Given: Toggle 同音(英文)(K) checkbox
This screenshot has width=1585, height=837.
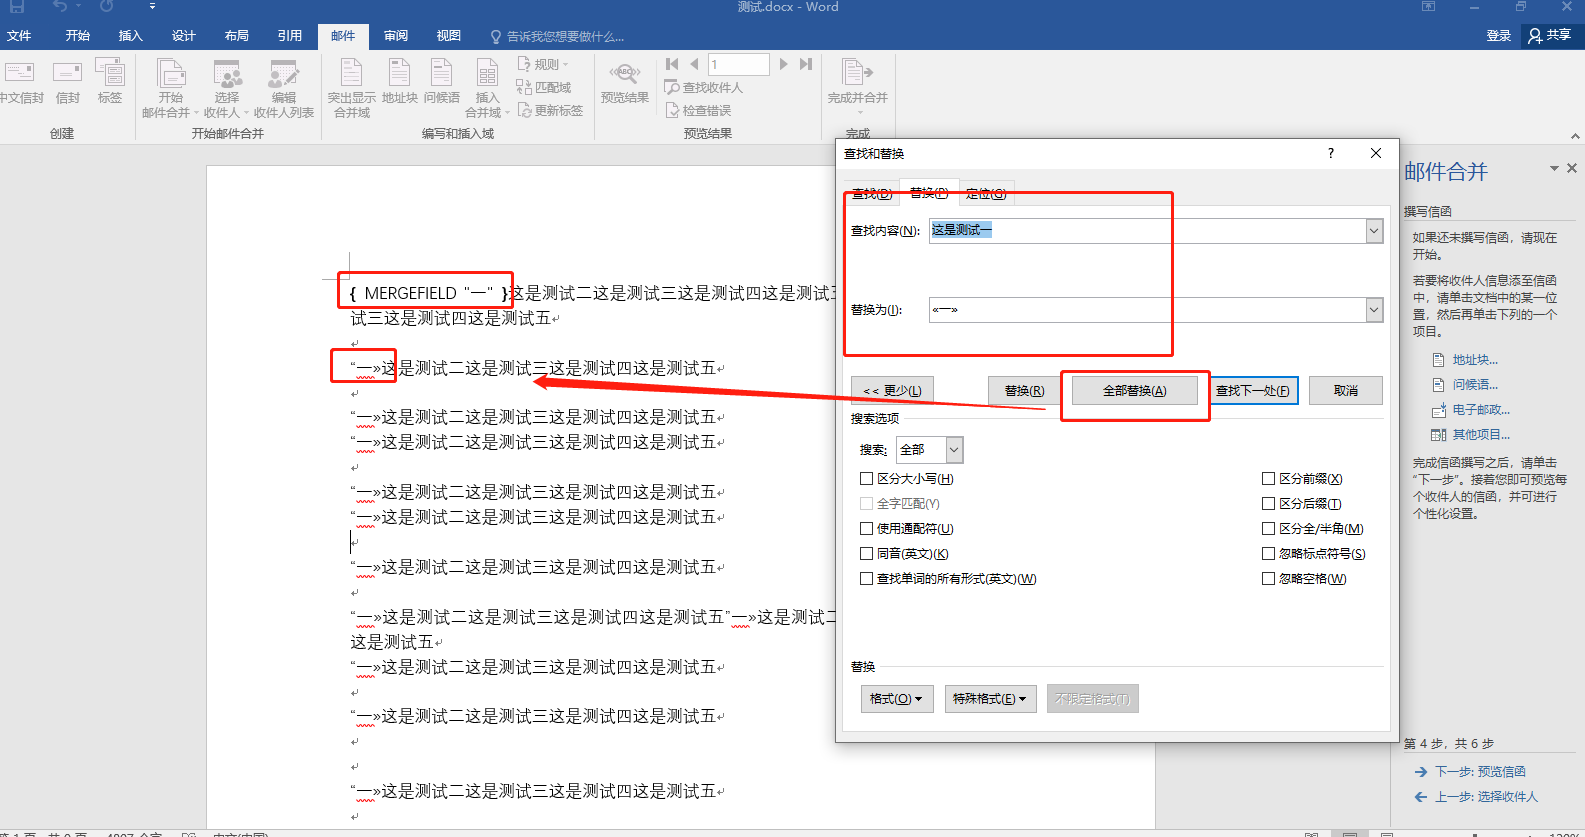Looking at the screenshot, I should coord(867,554).
